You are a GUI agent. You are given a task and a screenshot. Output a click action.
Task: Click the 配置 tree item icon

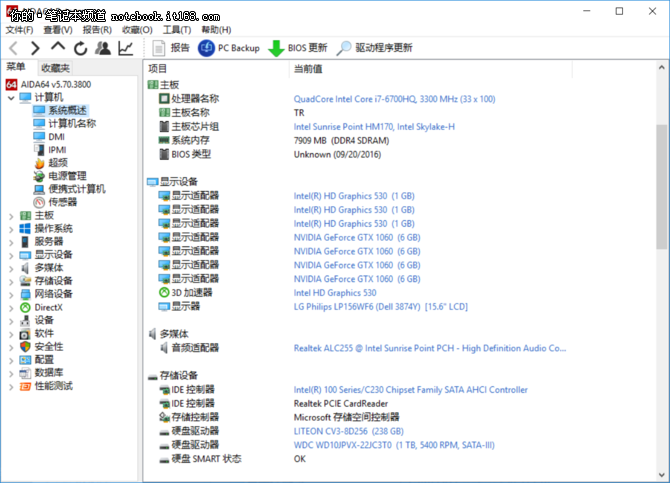tap(25, 360)
